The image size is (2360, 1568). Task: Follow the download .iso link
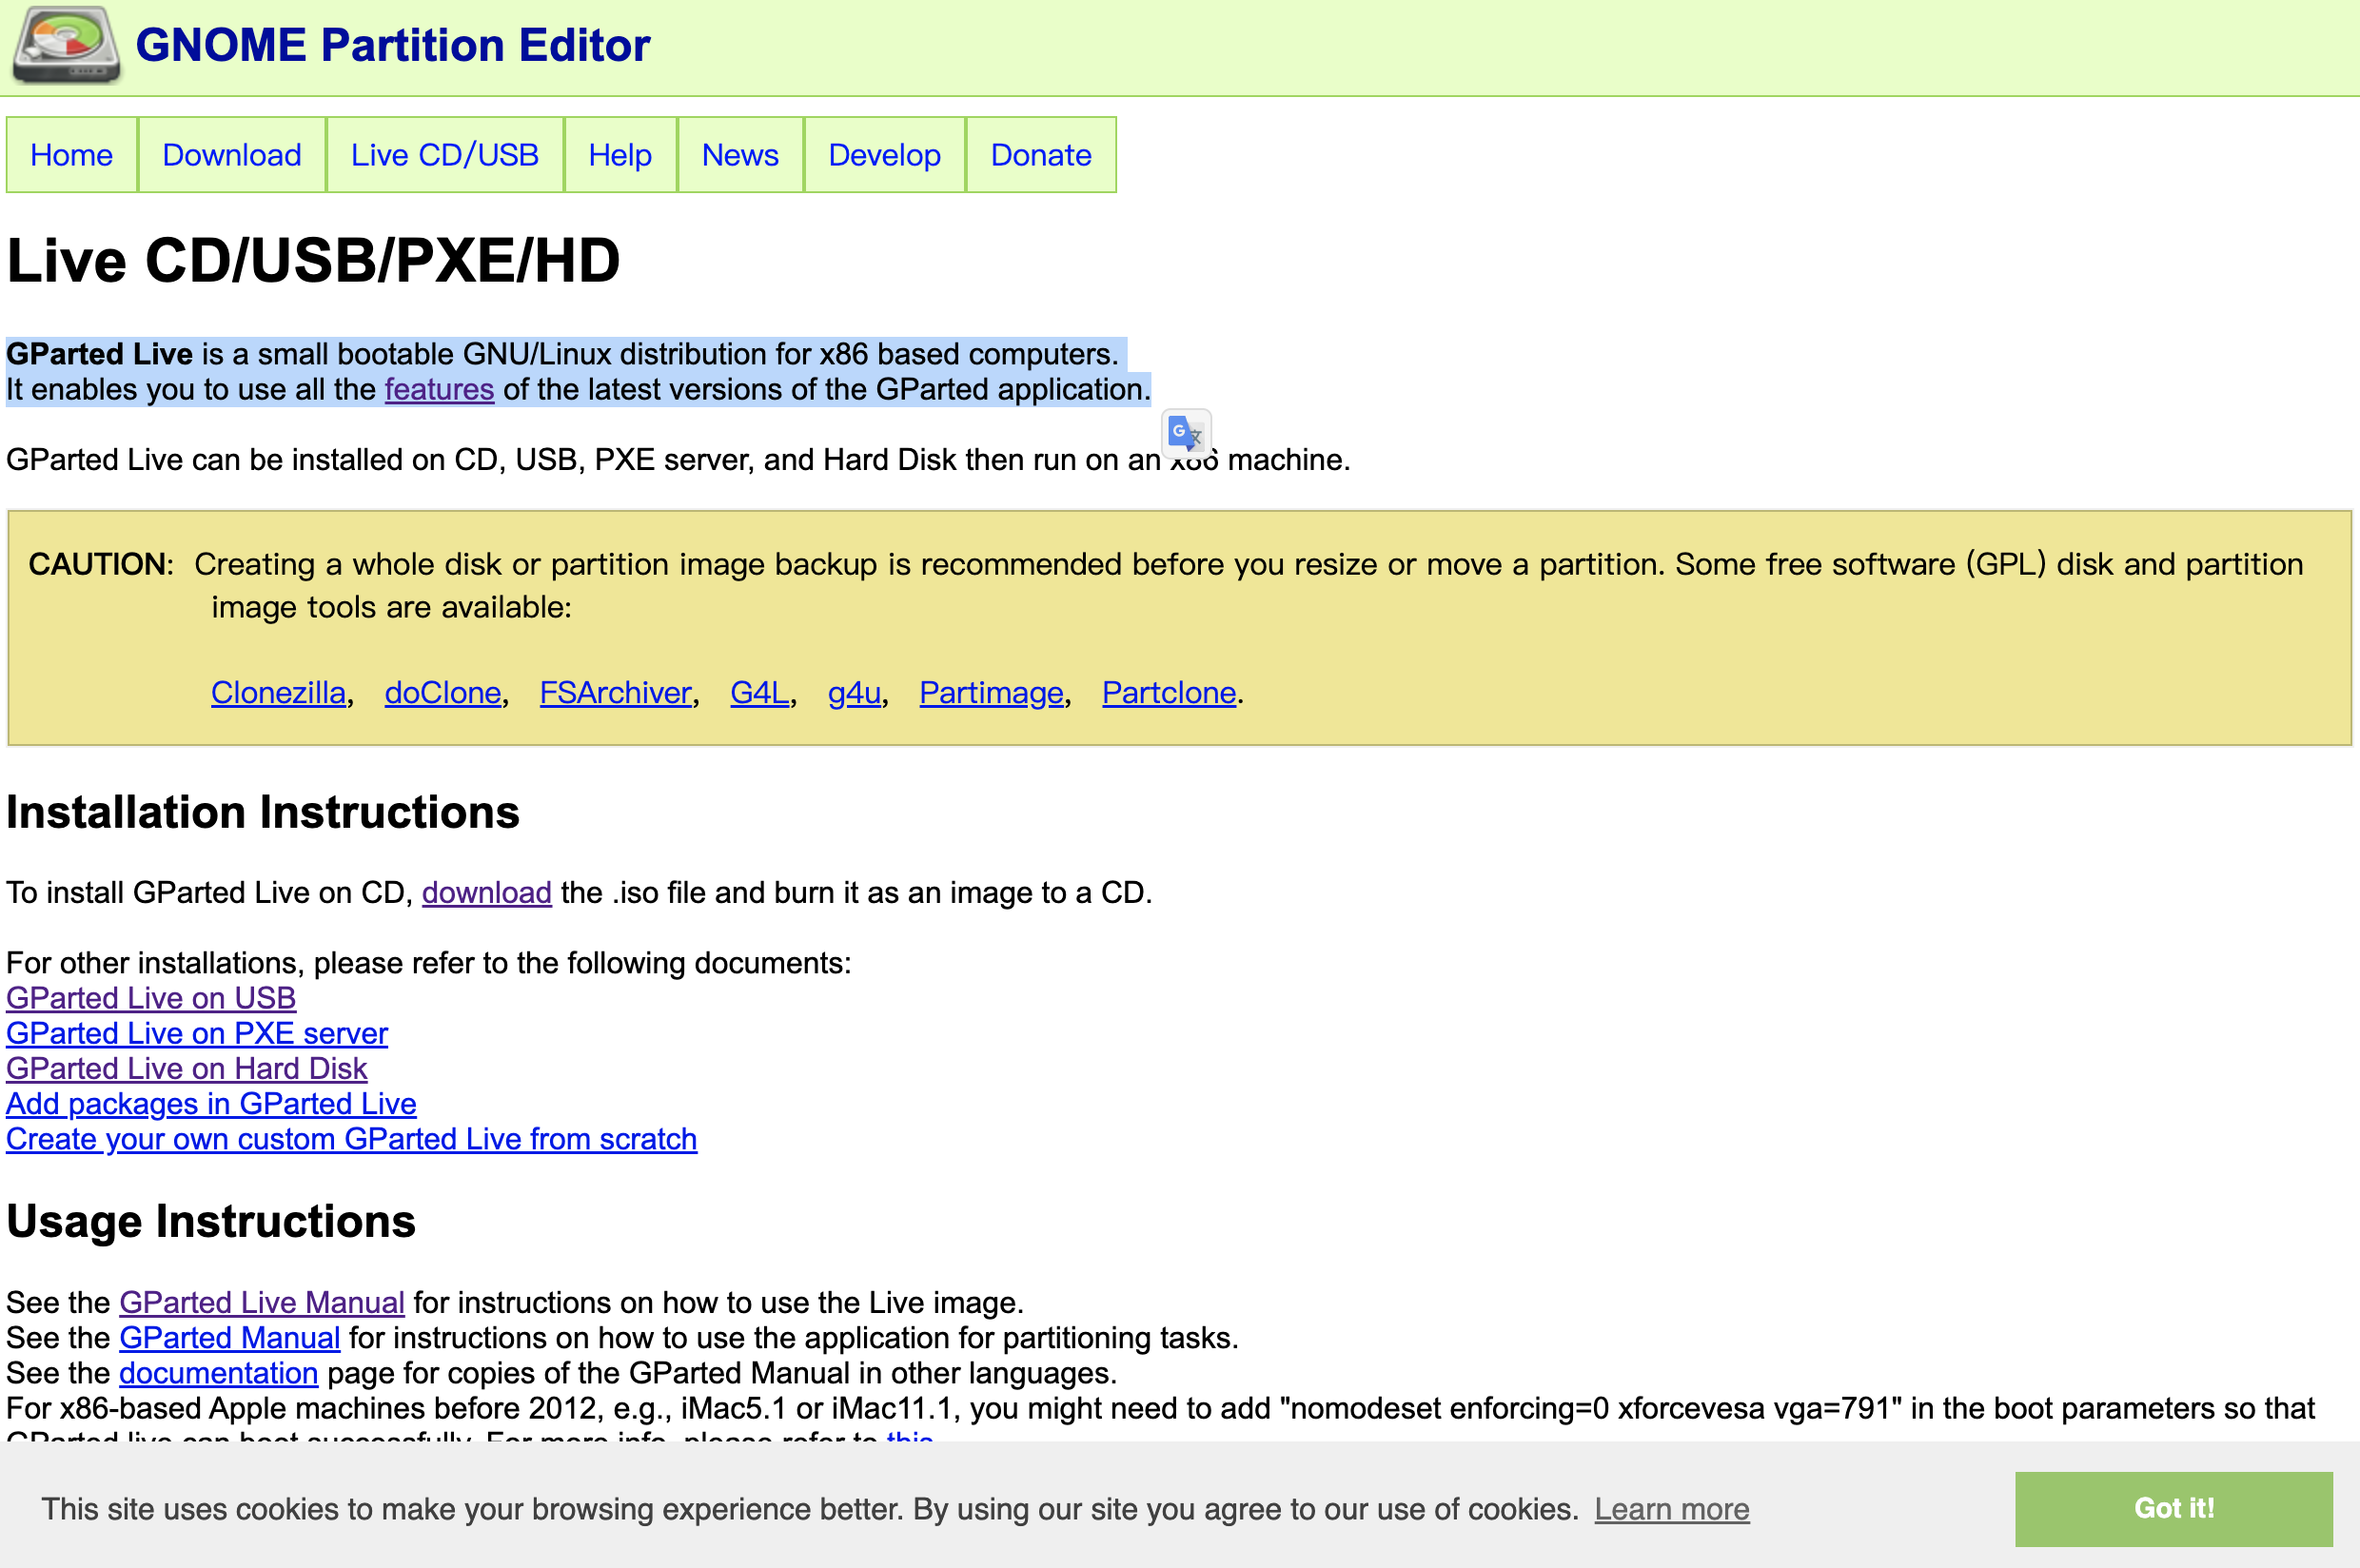(x=486, y=893)
